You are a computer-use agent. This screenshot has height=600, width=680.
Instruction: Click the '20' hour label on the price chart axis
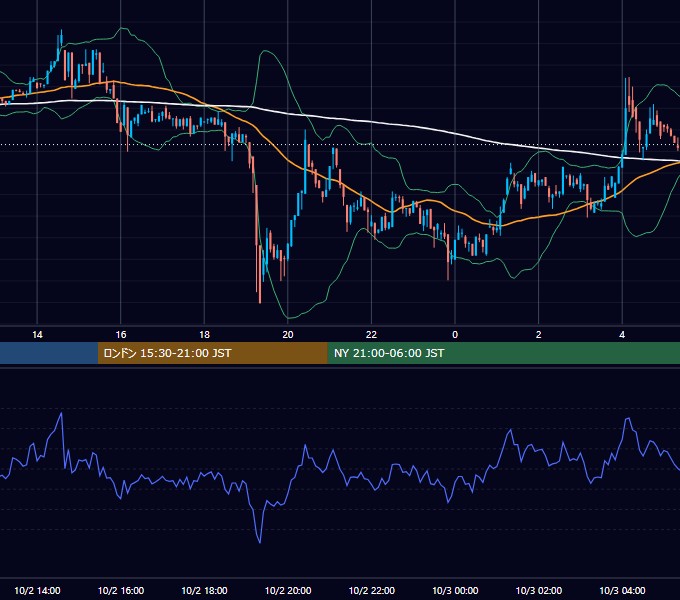click(x=288, y=335)
